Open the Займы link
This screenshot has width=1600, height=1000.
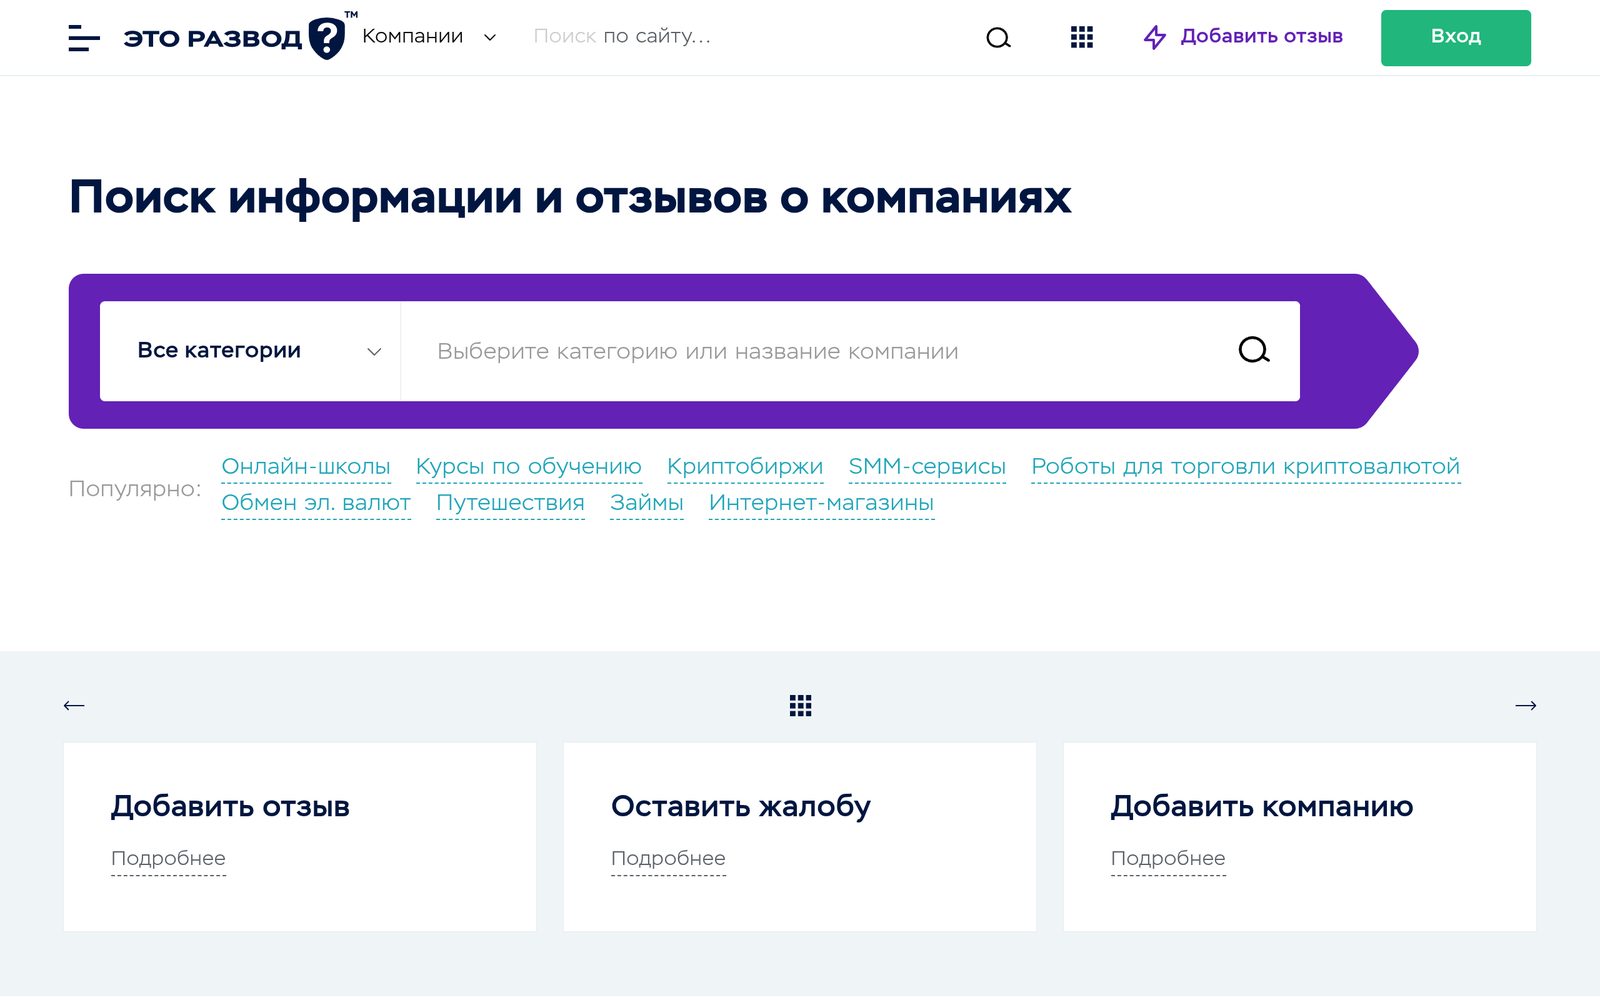point(647,503)
